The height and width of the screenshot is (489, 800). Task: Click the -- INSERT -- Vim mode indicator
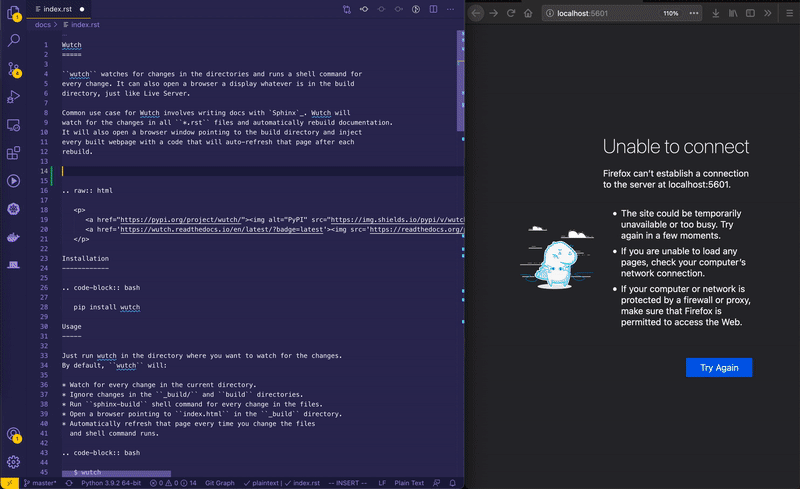click(x=347, y=483)
